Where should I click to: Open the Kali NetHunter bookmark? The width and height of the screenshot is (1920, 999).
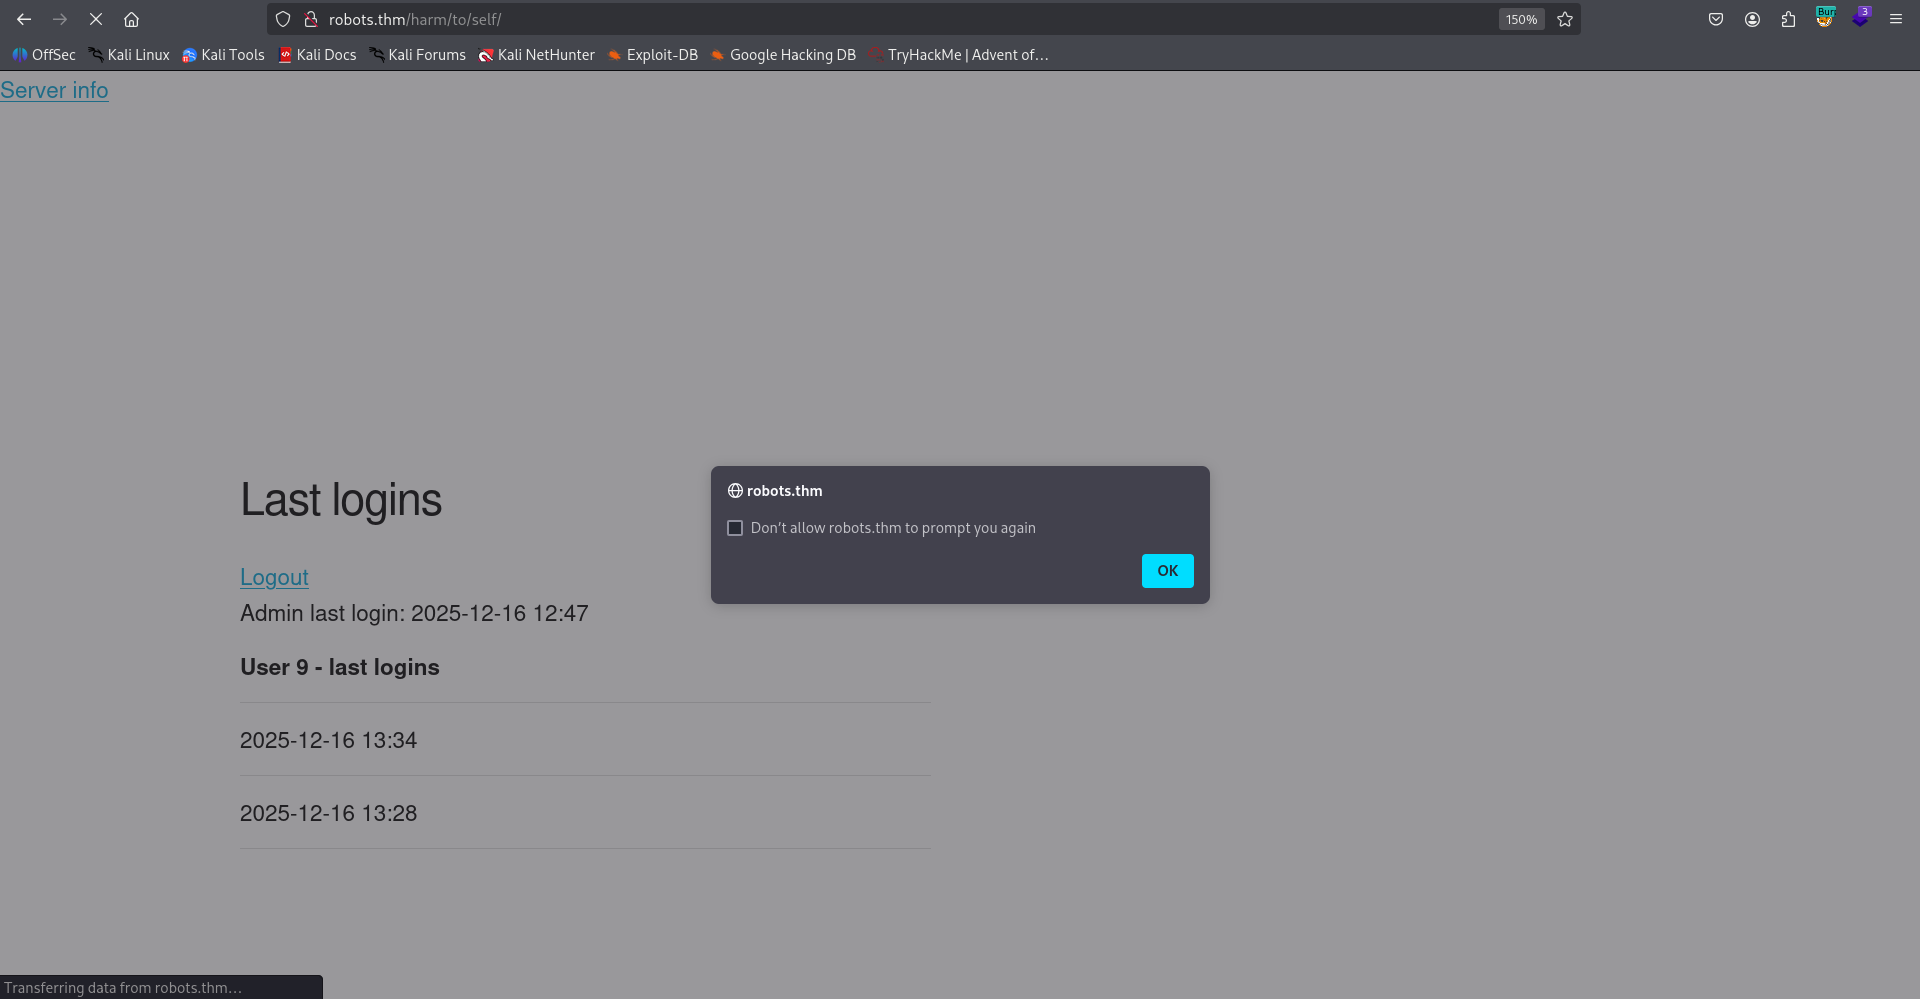coord(536,55)
